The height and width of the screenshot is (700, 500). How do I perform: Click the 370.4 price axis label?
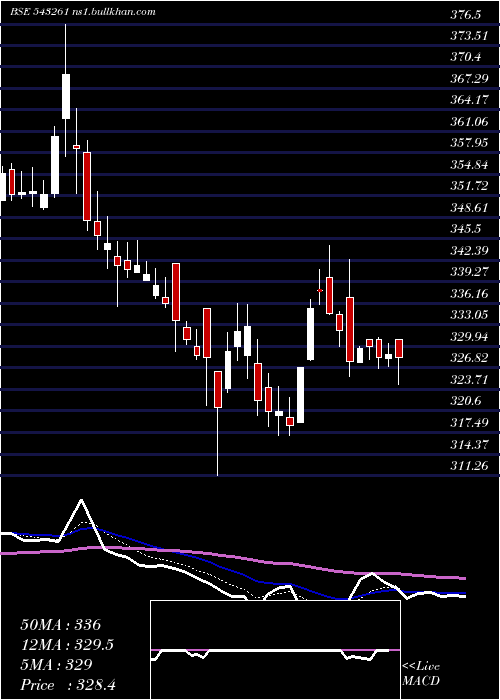(x=466, y=58)
